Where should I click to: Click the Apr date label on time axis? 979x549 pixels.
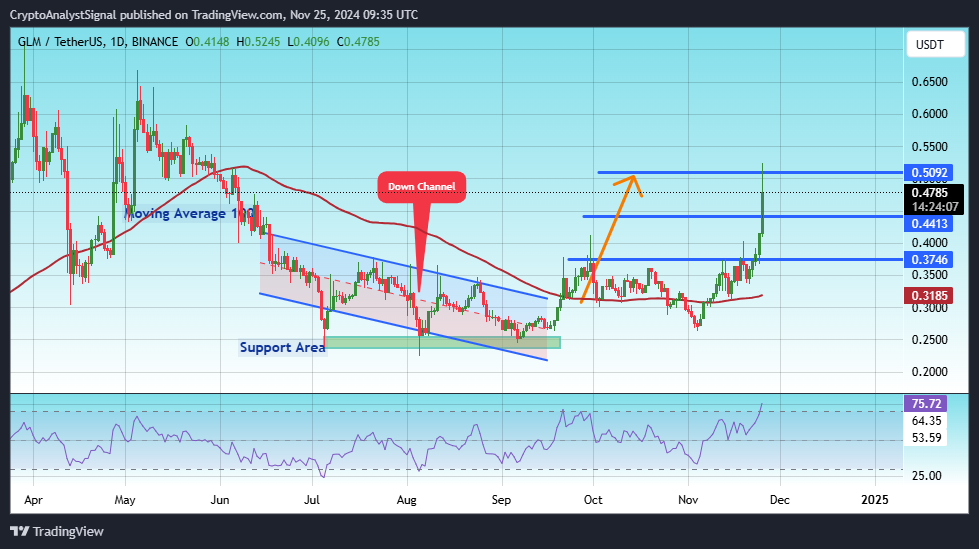(x=33, y=500)
